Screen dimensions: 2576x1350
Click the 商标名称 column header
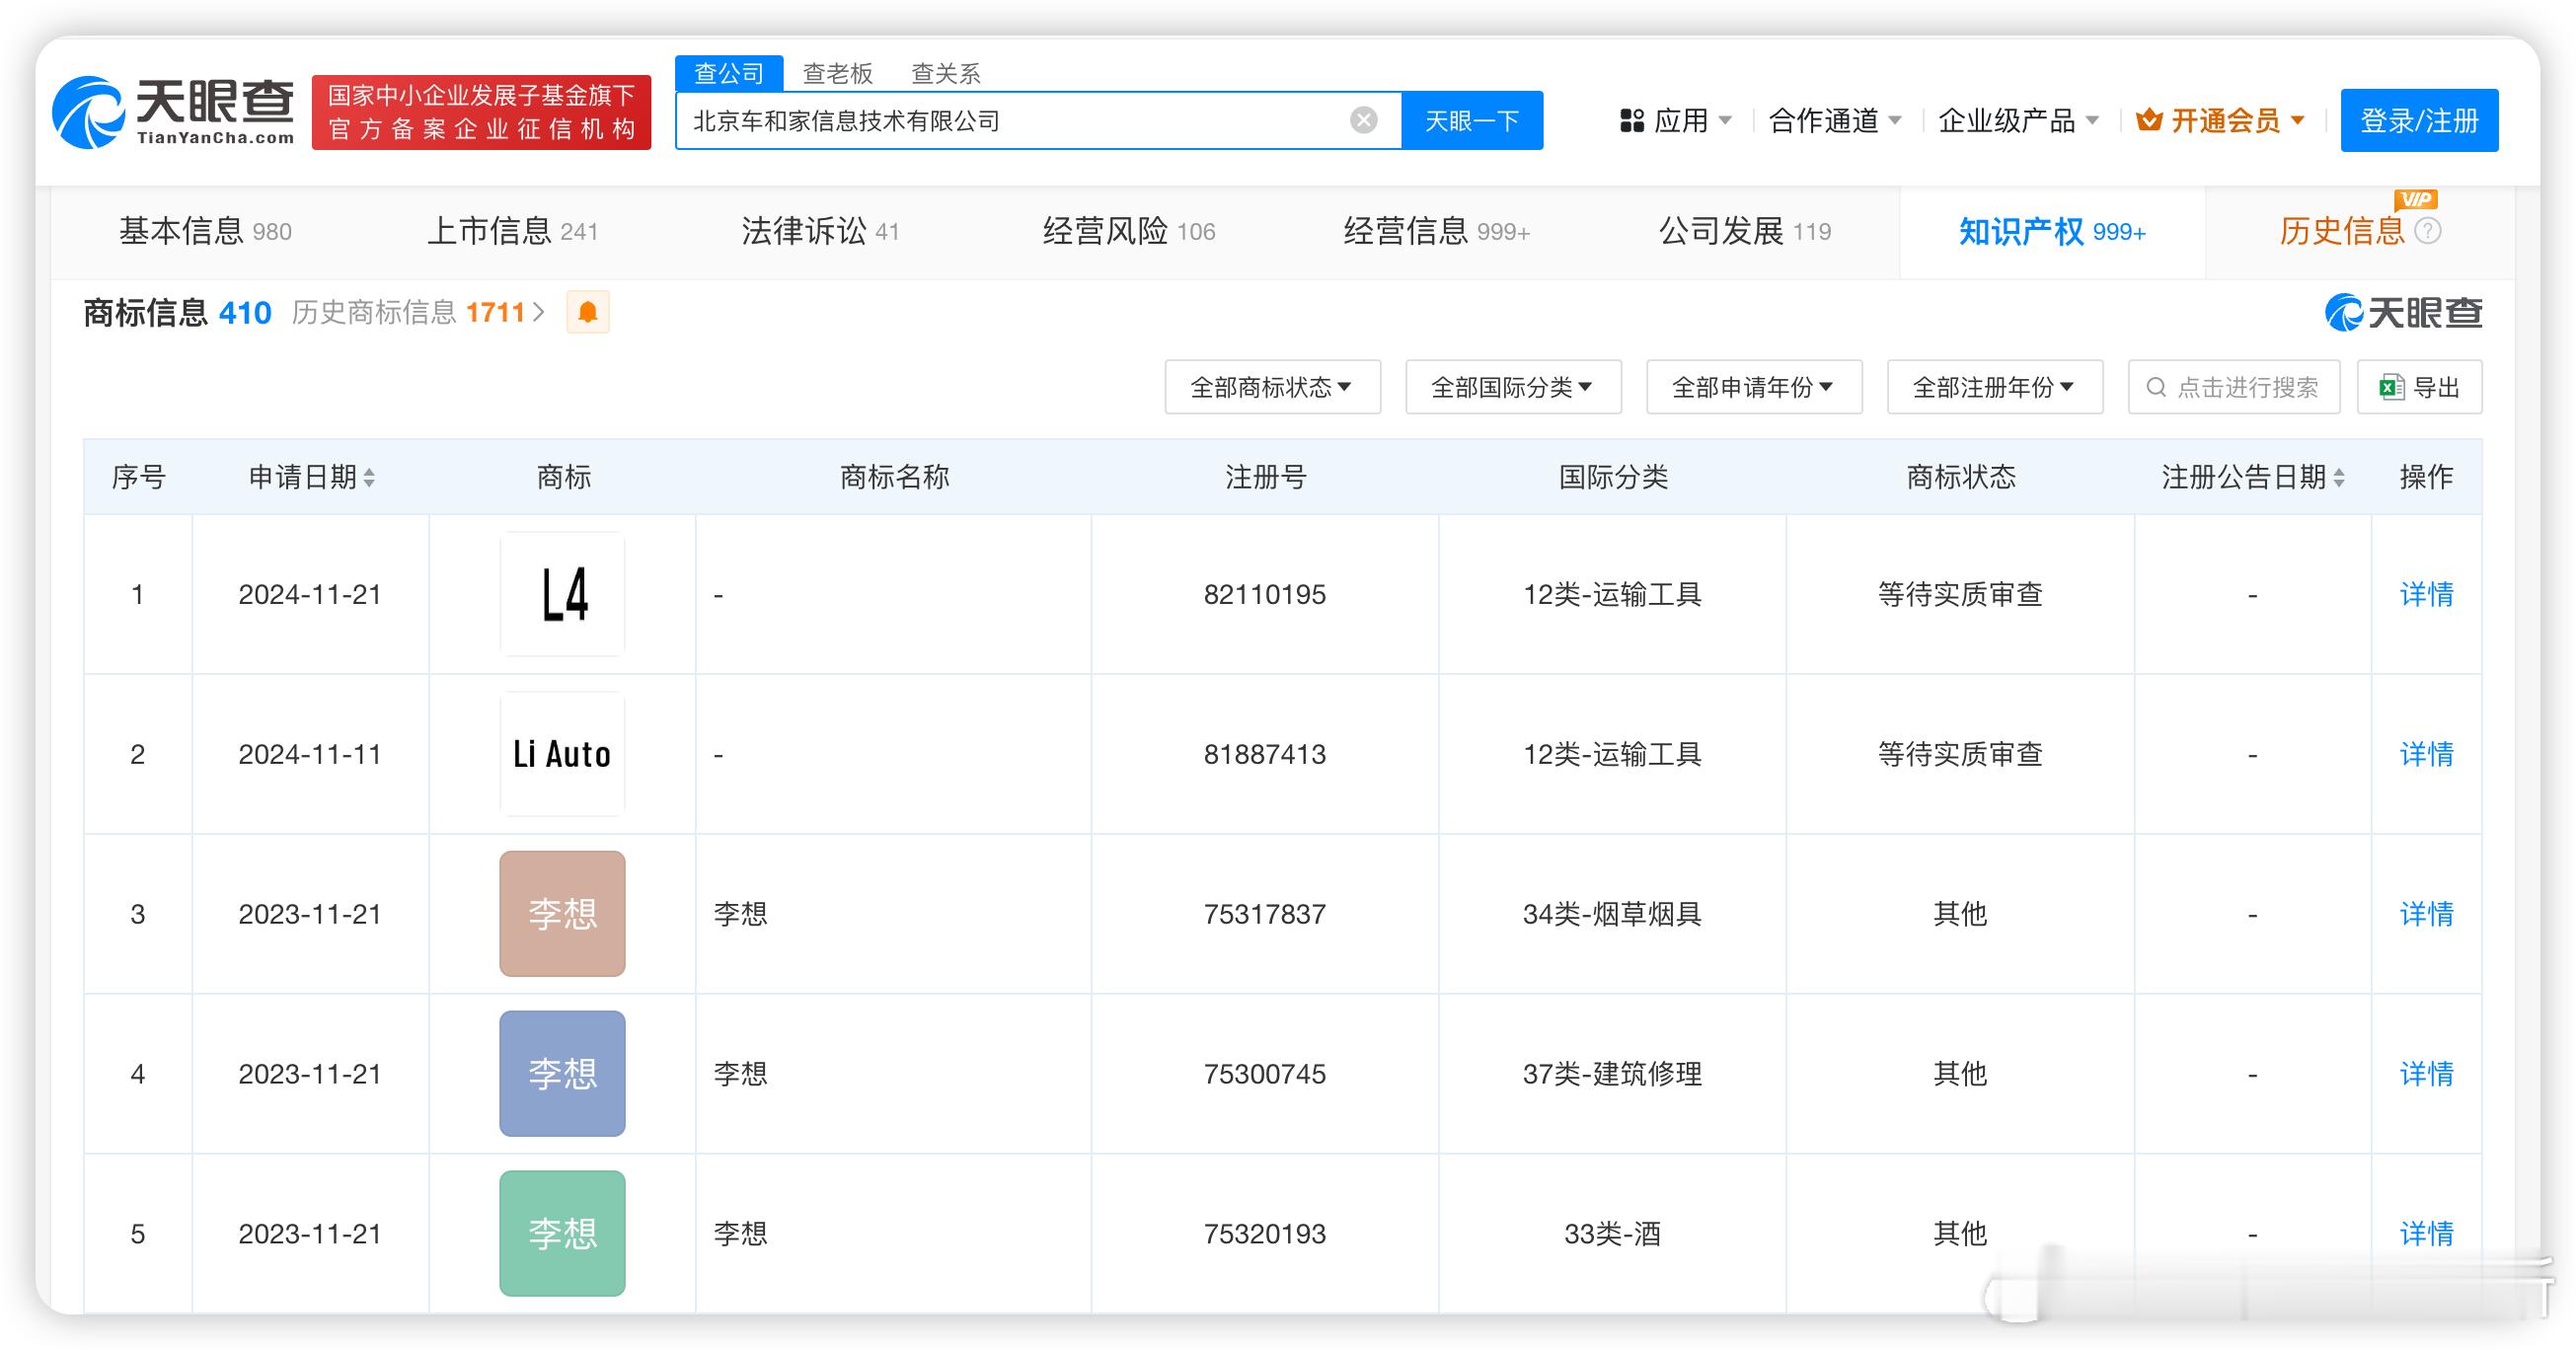(894, 477)
